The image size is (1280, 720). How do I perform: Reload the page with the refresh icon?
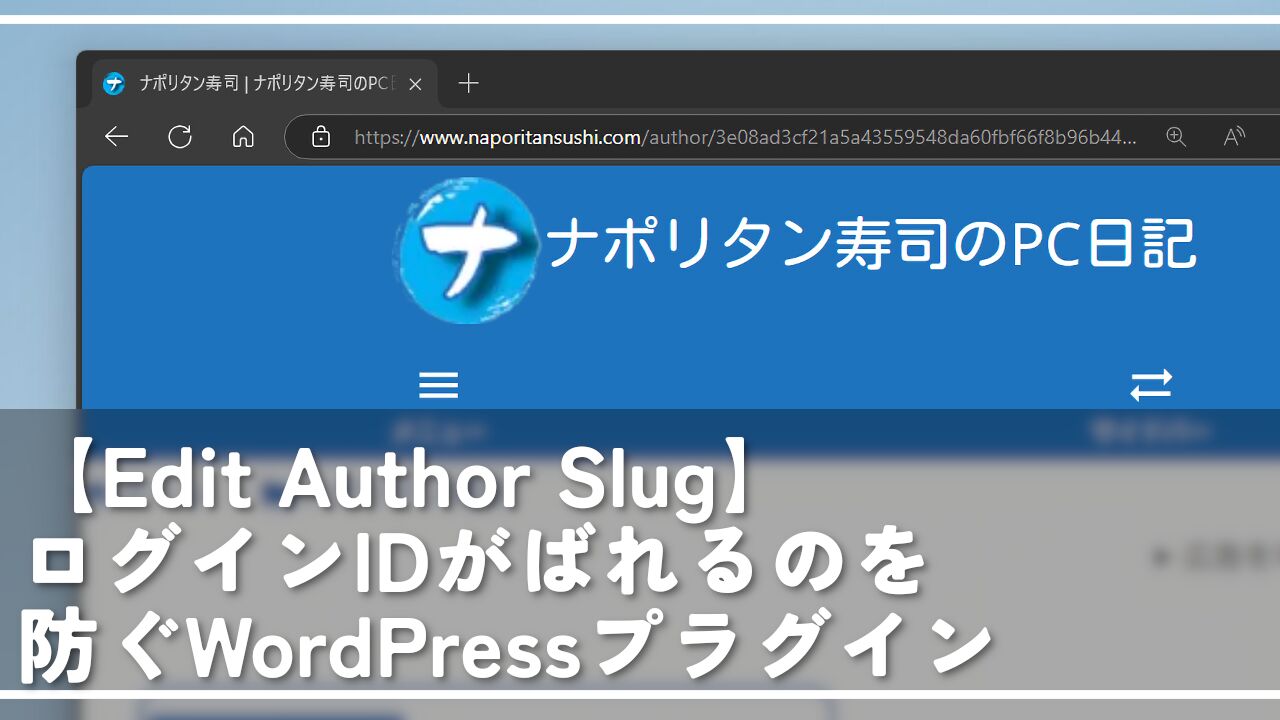180,137
